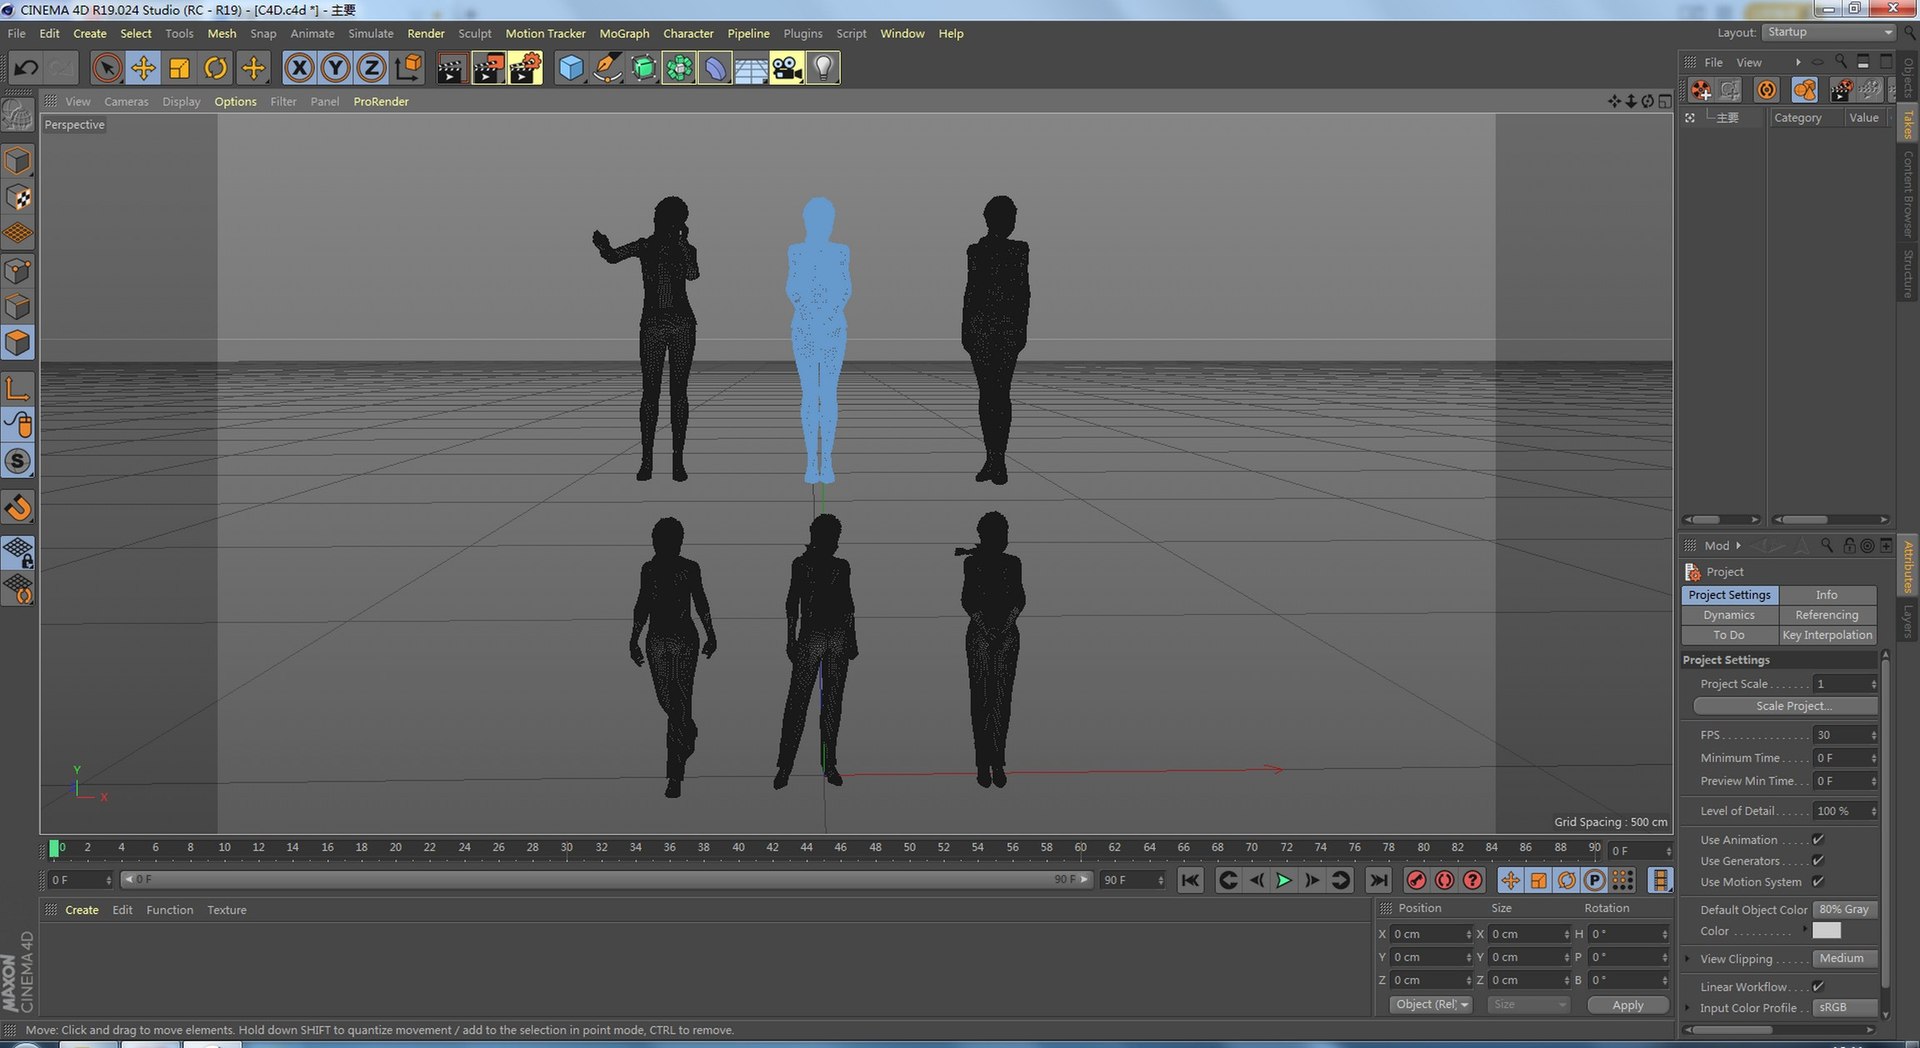
Task: Click the Floor environment icon
Action: point(750,68)
